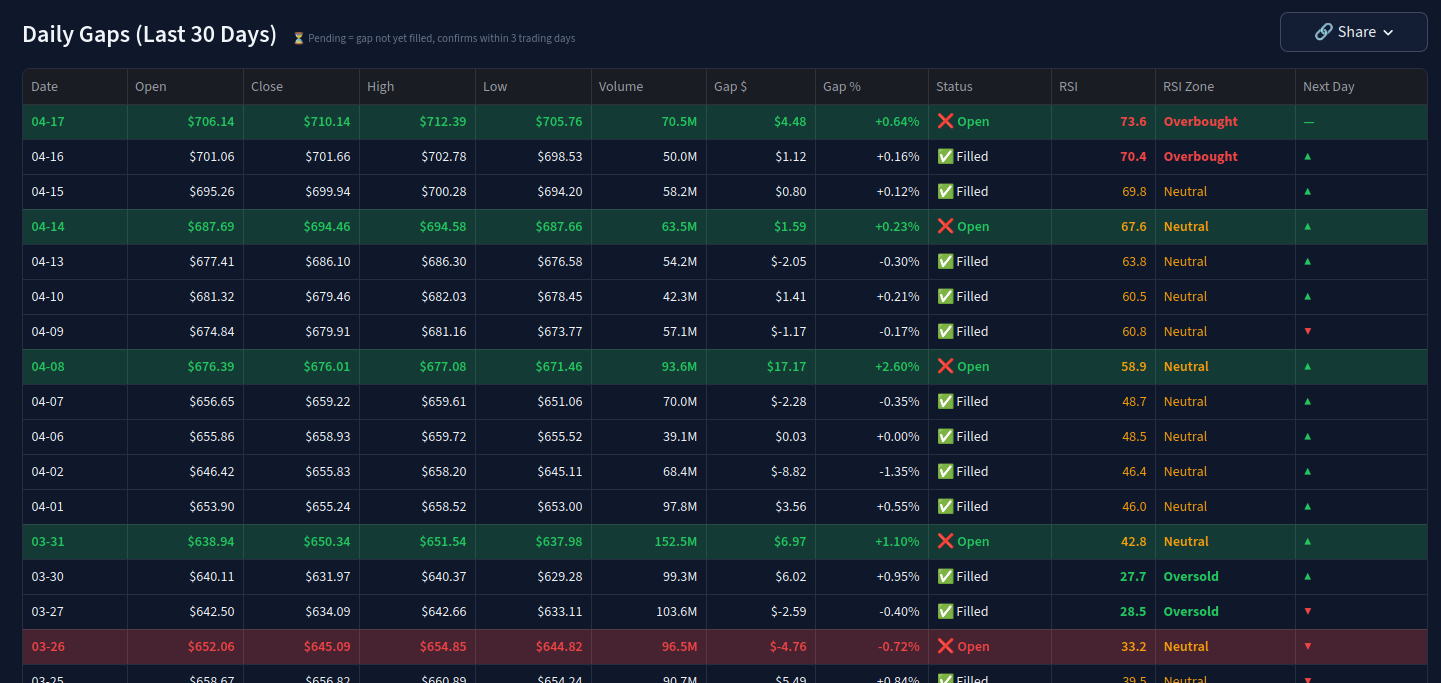The width and height of the screenshot is (1441, 683).
Task: Click red down arrow in 03-26 row
Action: [x=1307, y=646]
